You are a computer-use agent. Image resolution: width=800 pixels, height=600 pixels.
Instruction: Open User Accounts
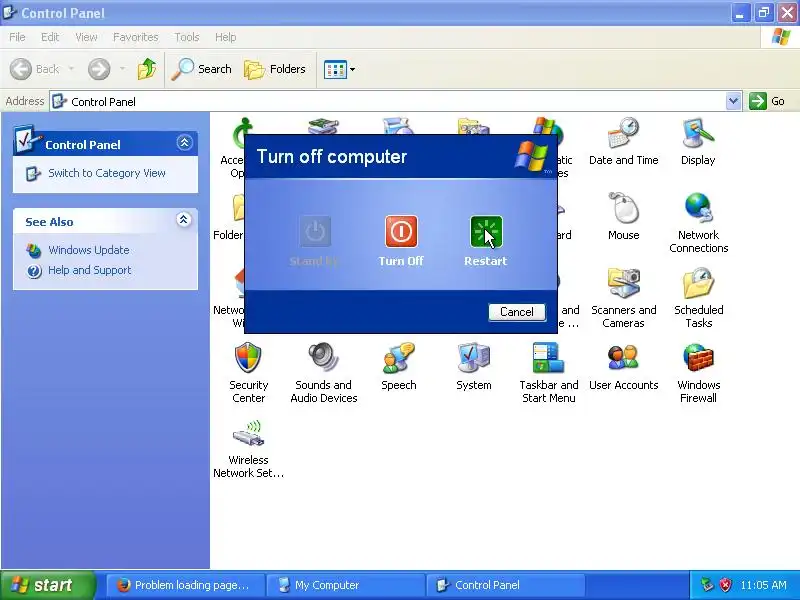point(623,366)
